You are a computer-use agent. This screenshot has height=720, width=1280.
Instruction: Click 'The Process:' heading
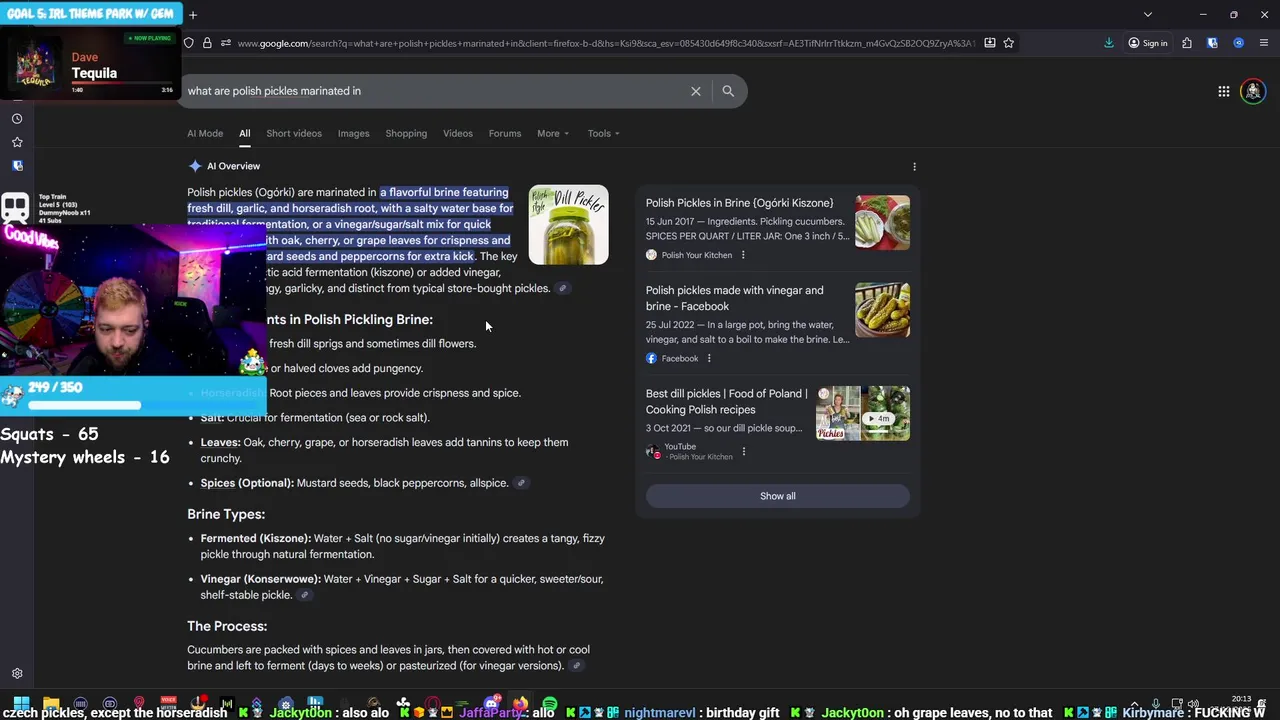click(x=227, y=626)
